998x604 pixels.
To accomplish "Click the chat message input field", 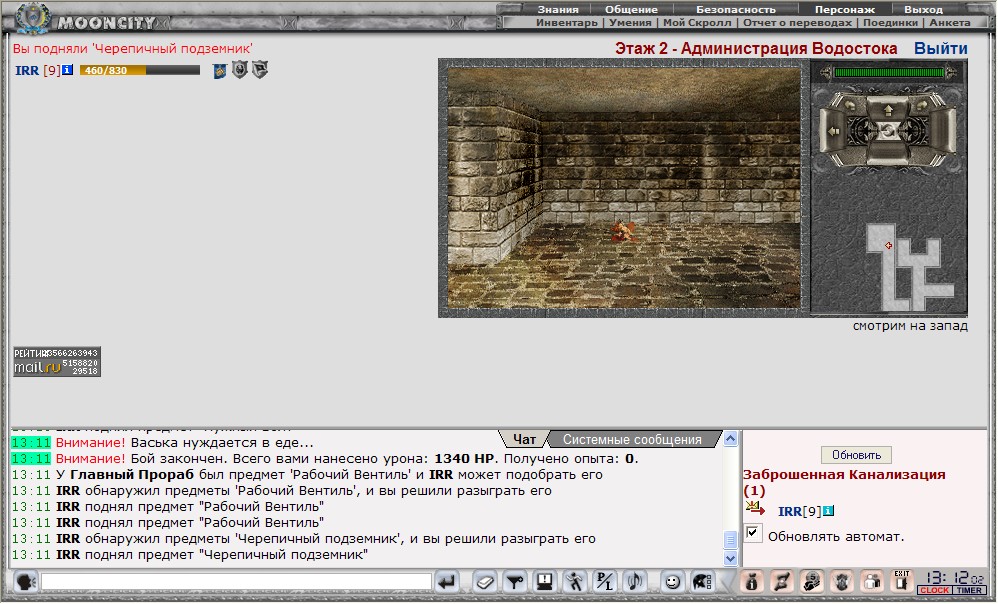I will [x=236, y=582].
